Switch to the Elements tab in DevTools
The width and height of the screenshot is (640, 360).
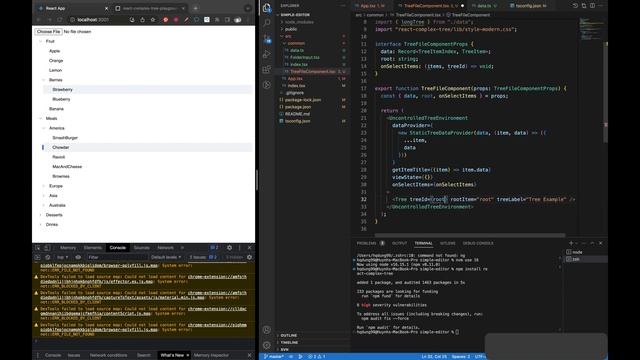[x=93, y=248]
